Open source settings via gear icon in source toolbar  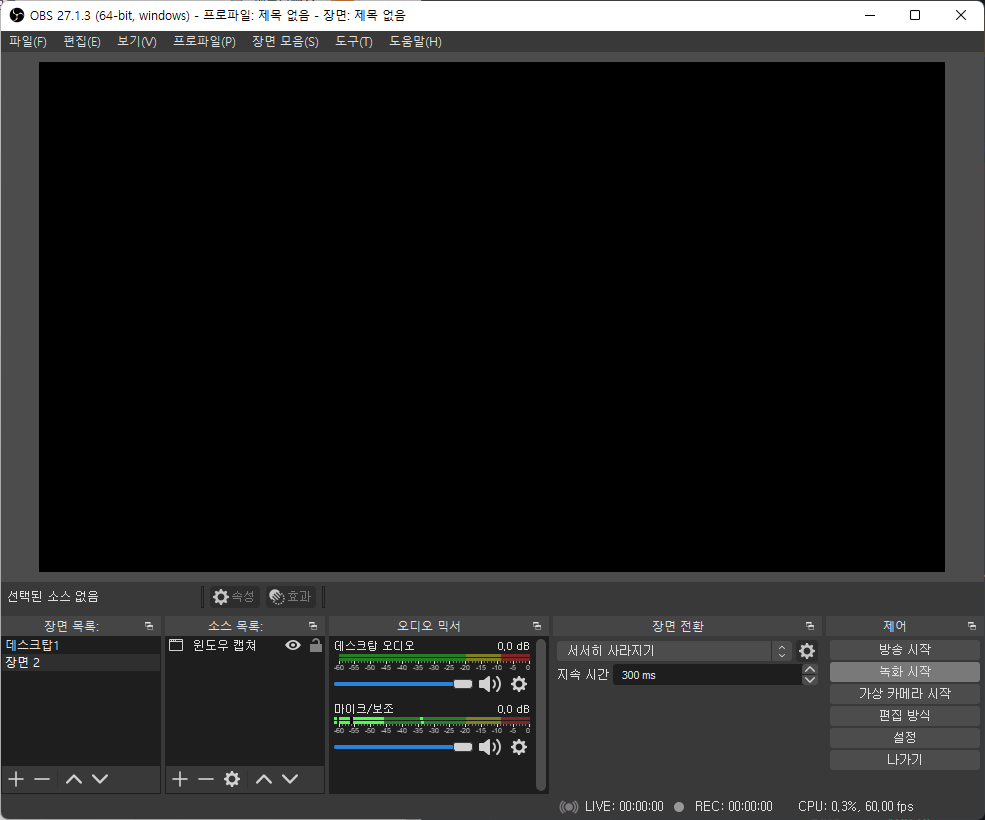(x=232, y=779)
